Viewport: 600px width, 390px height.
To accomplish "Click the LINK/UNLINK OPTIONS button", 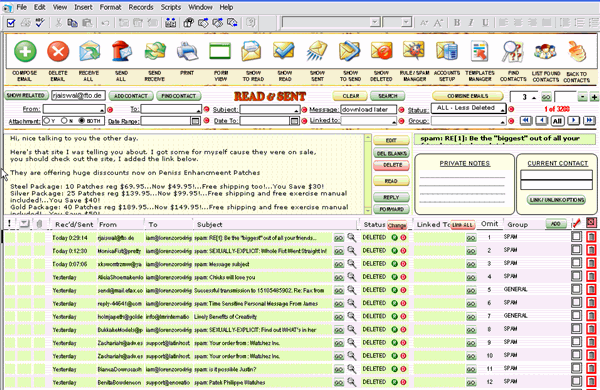I will pos(557,200).
